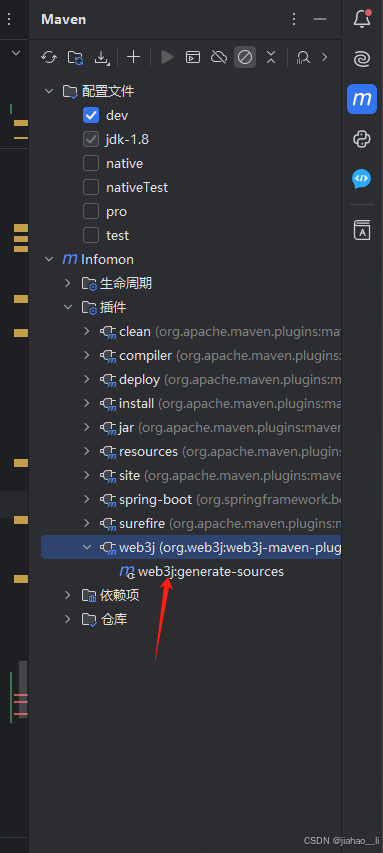Screen dimensions: 383x853
Task: Uncheck the dev profile
Action: click(91, 115)
